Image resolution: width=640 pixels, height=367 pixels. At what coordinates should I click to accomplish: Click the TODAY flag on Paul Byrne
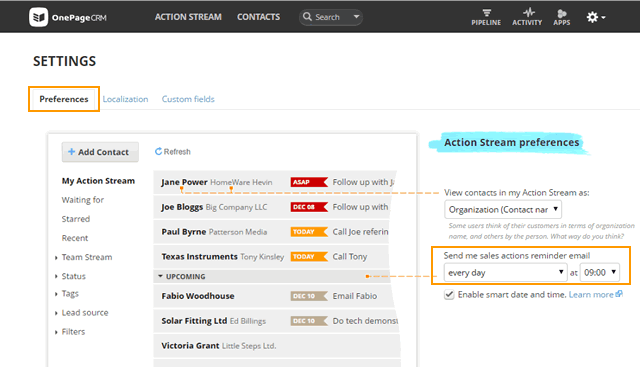tap(309, 232)
